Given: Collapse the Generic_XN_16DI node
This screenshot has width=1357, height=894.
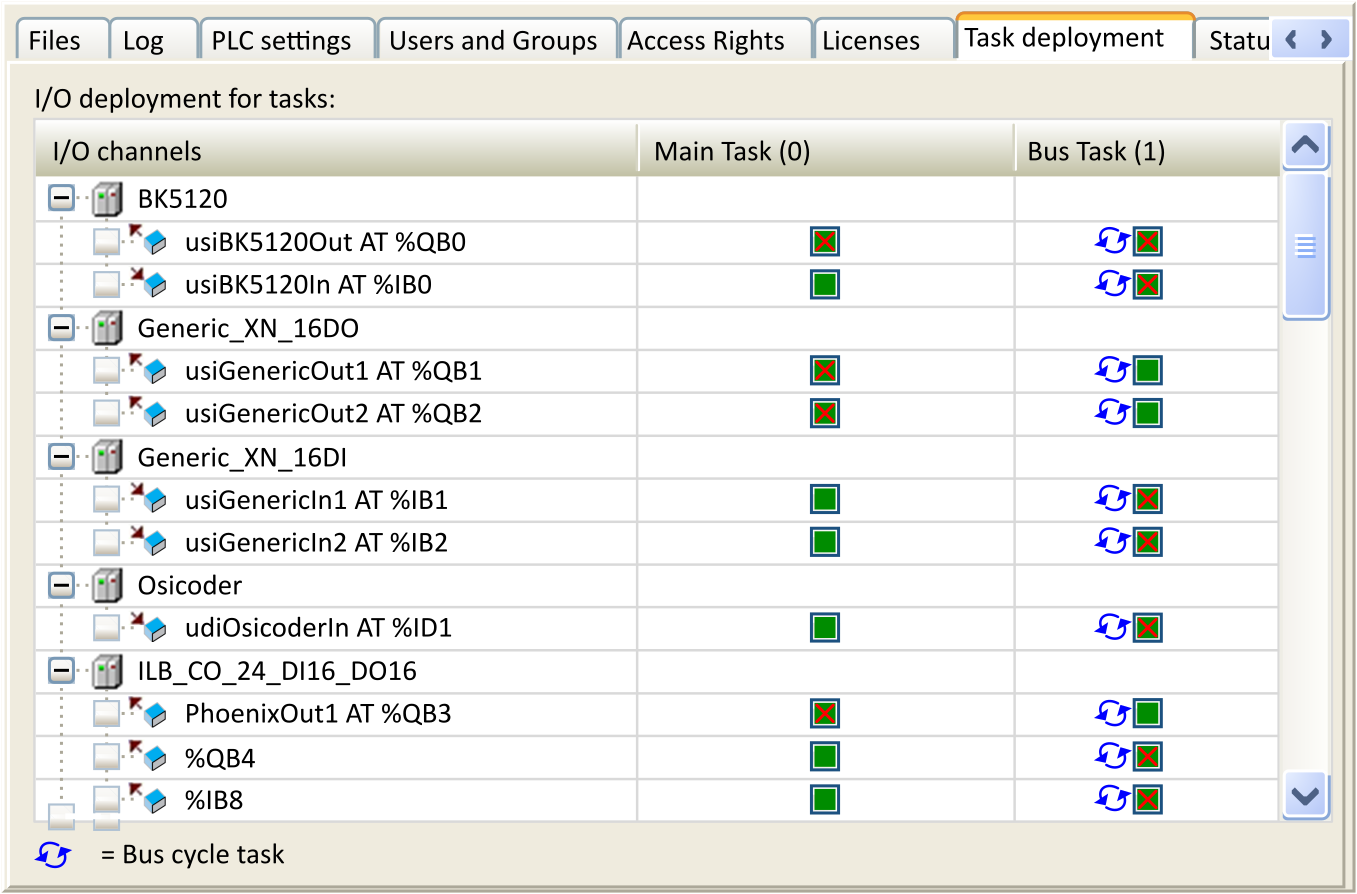Looking at the screenshot, I should (x=60, y=456).
